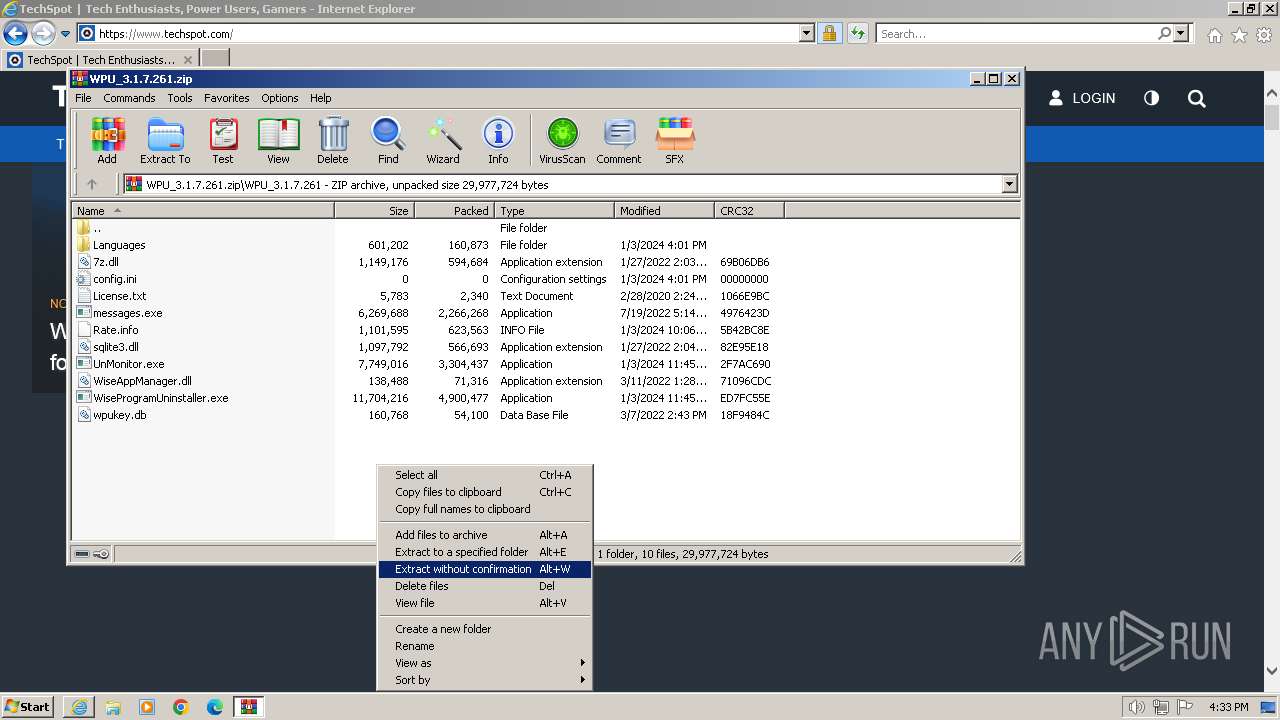The image size is (1280, 720).
Task: Expand the archive path dropdown
Action: (1009, 184)
